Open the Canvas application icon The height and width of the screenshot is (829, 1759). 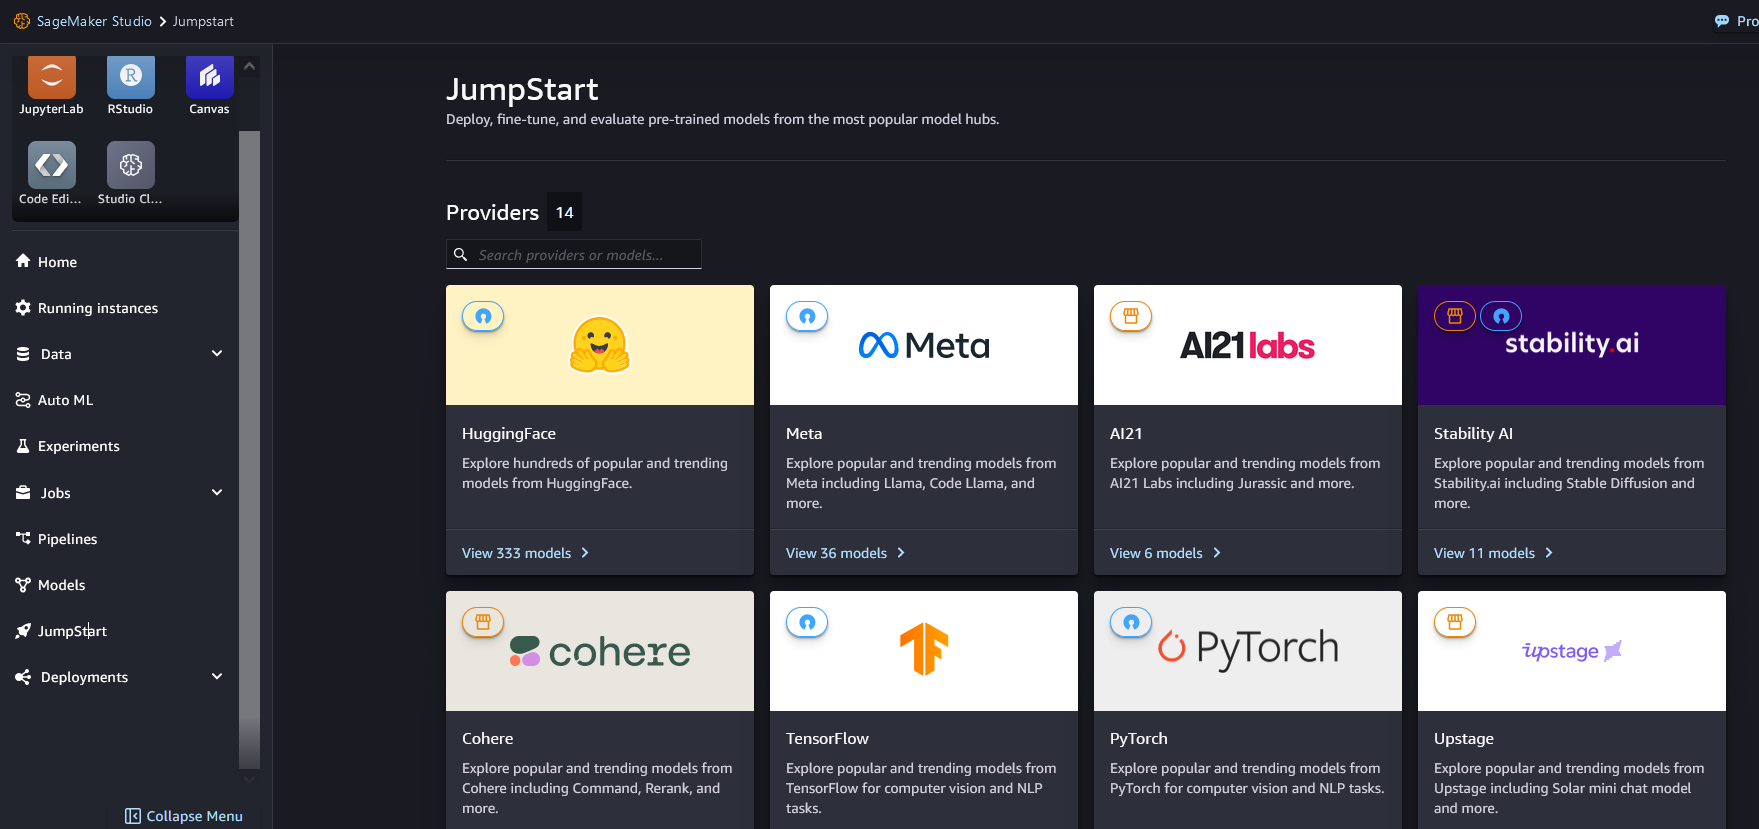tap(210, 77)
